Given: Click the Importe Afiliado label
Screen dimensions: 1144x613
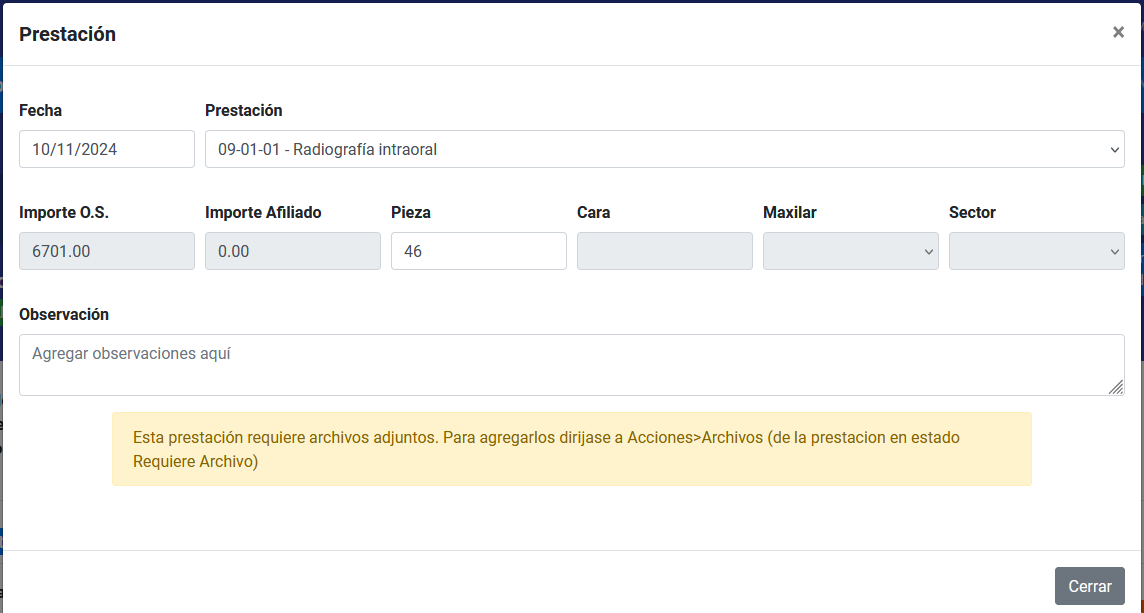Looking at the screenshot, I should coord(263,212).
